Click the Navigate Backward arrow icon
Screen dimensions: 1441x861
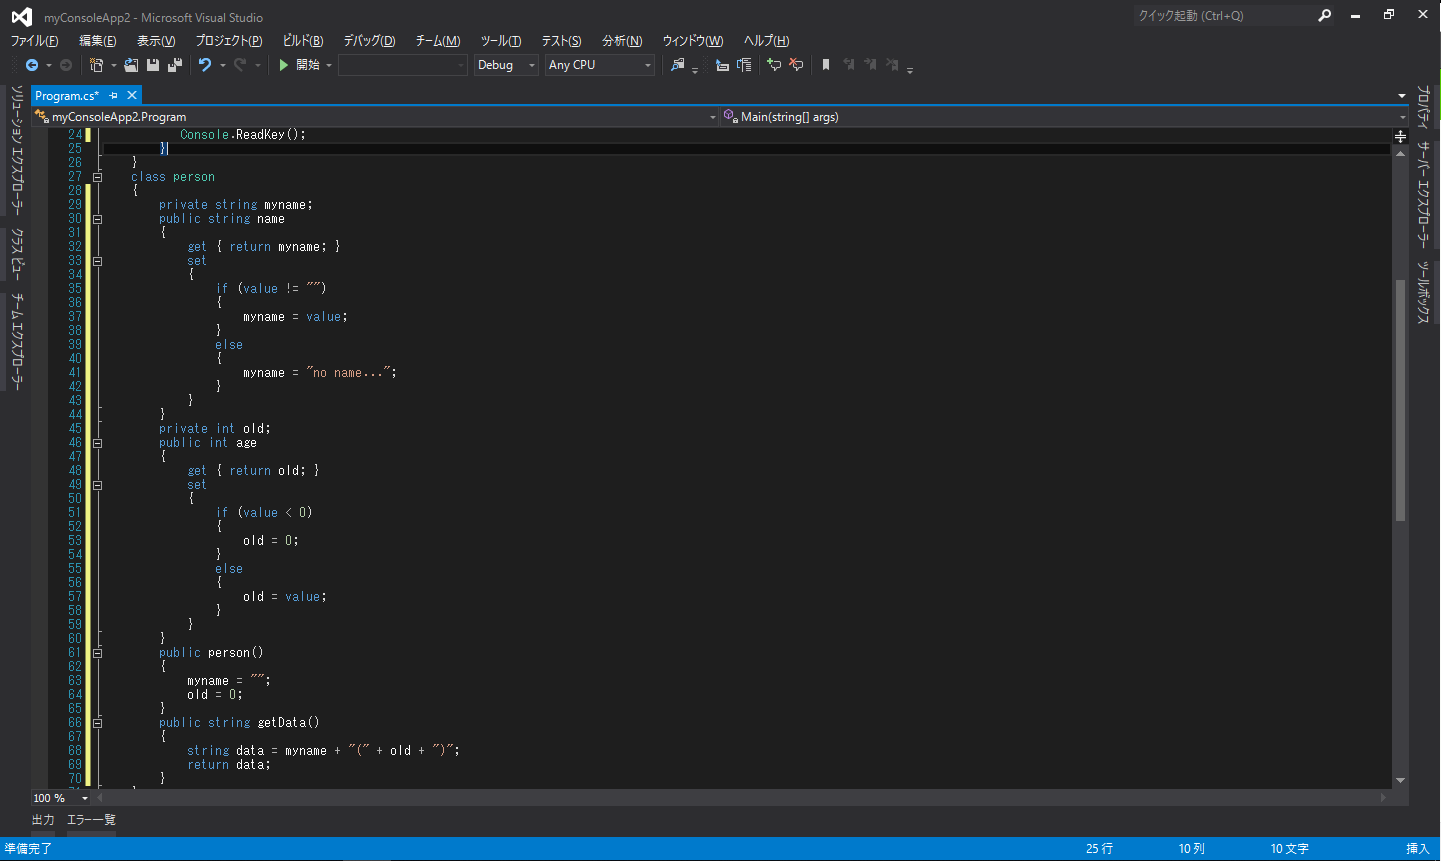coord(32,65)
